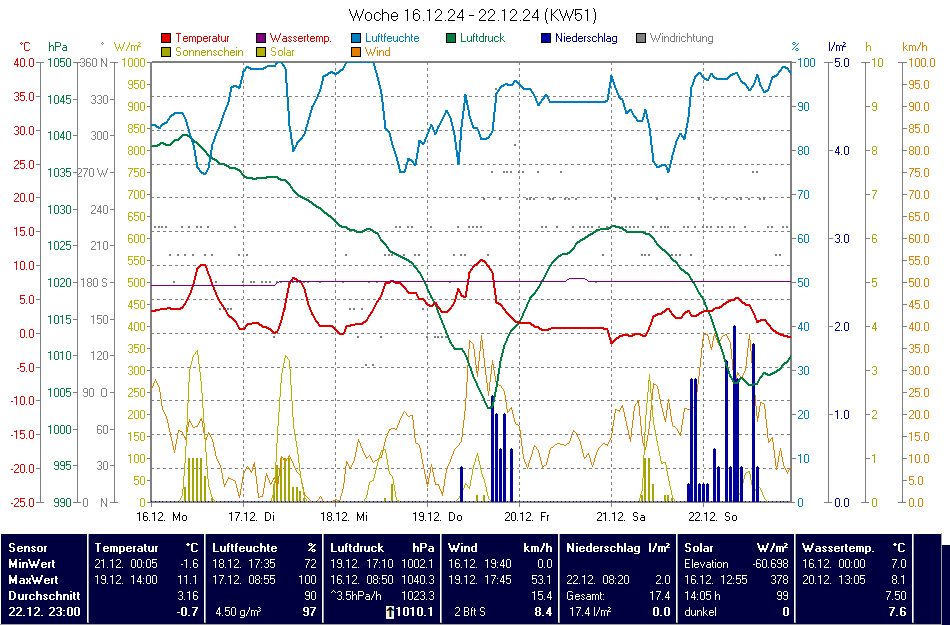This screenshot has width=950, height=625.
Task: Click the current humidity value 97
Action: tap(310, 612)
